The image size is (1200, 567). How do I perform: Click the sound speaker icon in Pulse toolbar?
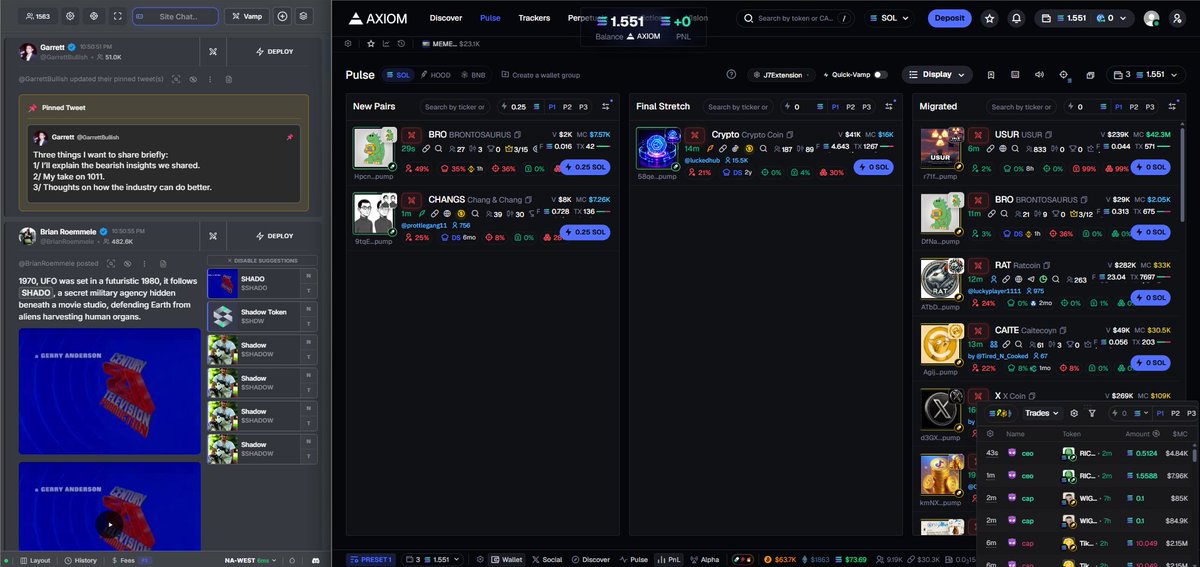point(1039,75)
